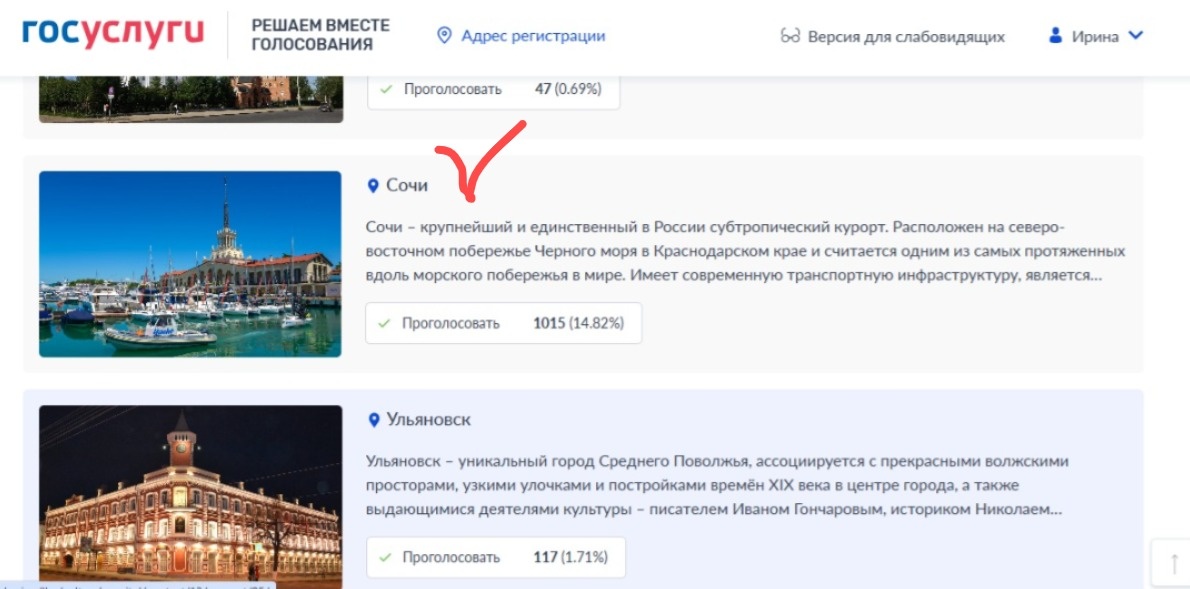Screen dimensions: 1190x589
Task: Click the checkmark in the Сочи Проголосовать button
Action: [386, 323]
